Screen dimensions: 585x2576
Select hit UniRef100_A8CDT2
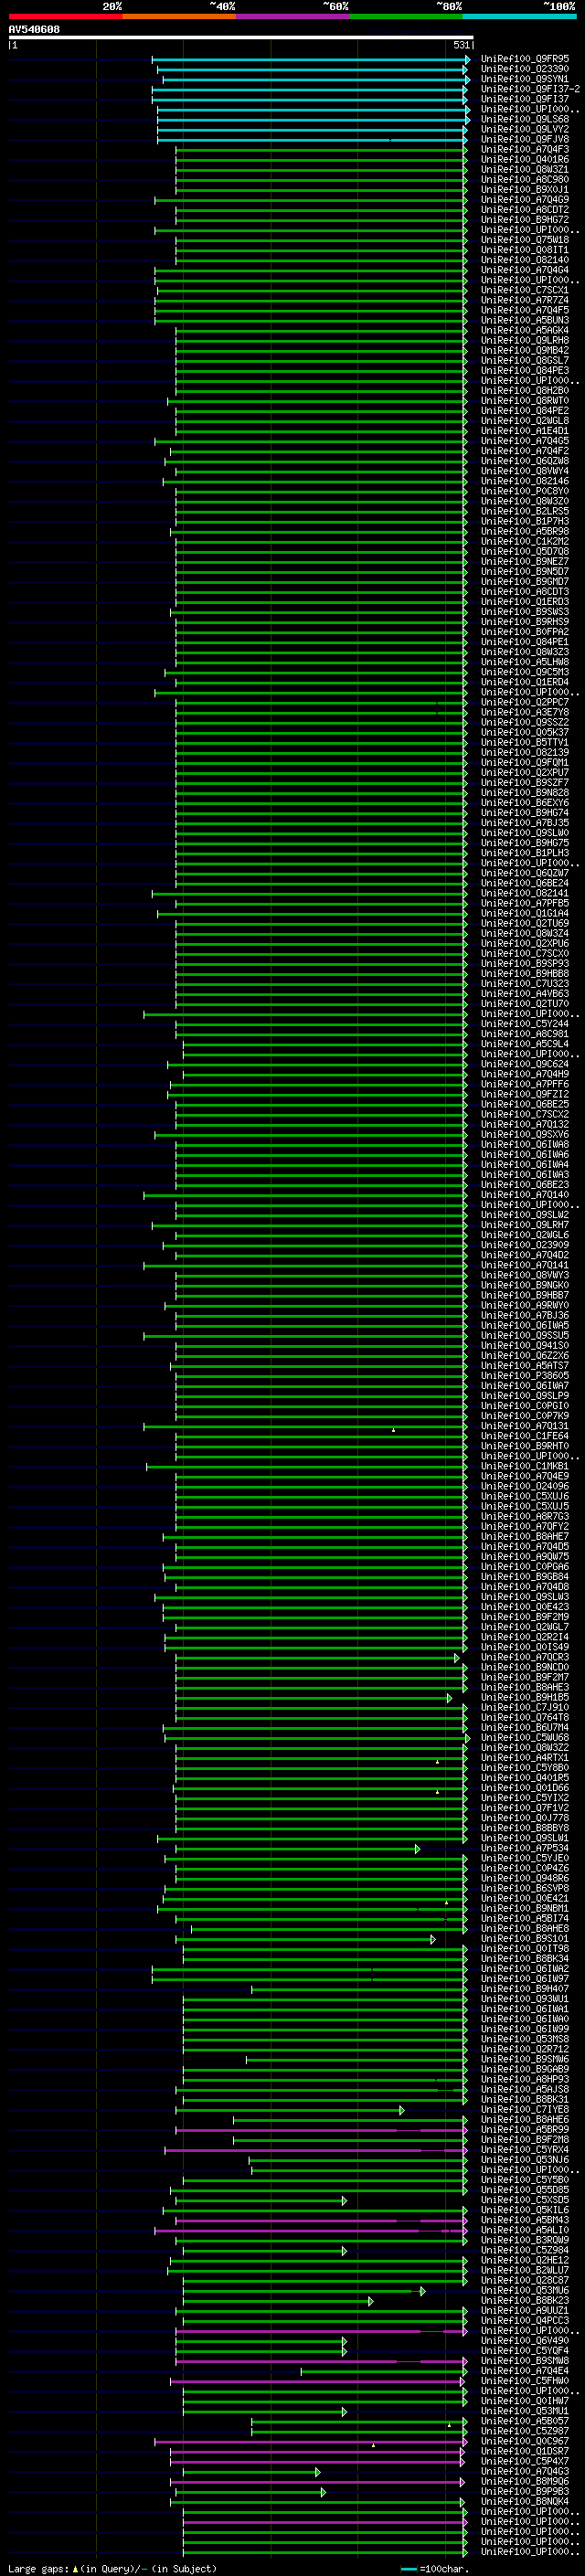click(x=525, y=209)
